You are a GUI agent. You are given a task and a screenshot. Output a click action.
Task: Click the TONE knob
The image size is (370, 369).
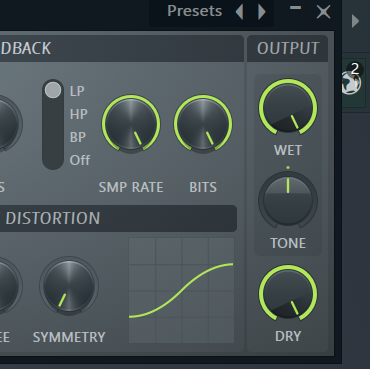coord(288,201)
